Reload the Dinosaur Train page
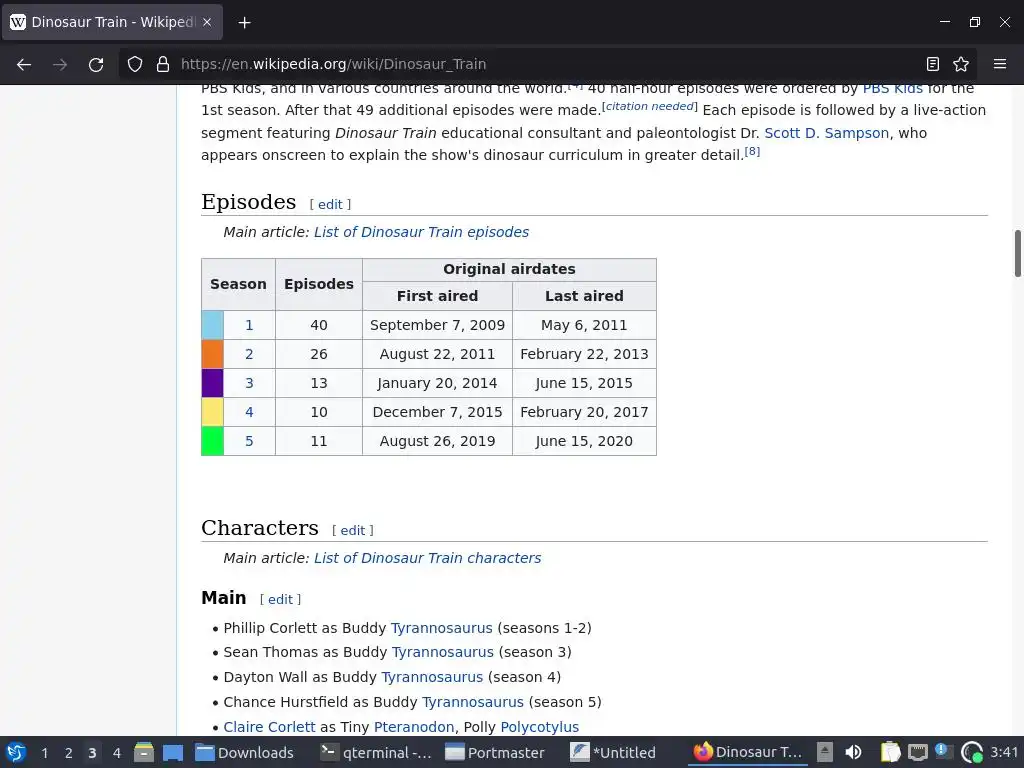This screenshot has height=768, width=1024. (x=96, y=64)
